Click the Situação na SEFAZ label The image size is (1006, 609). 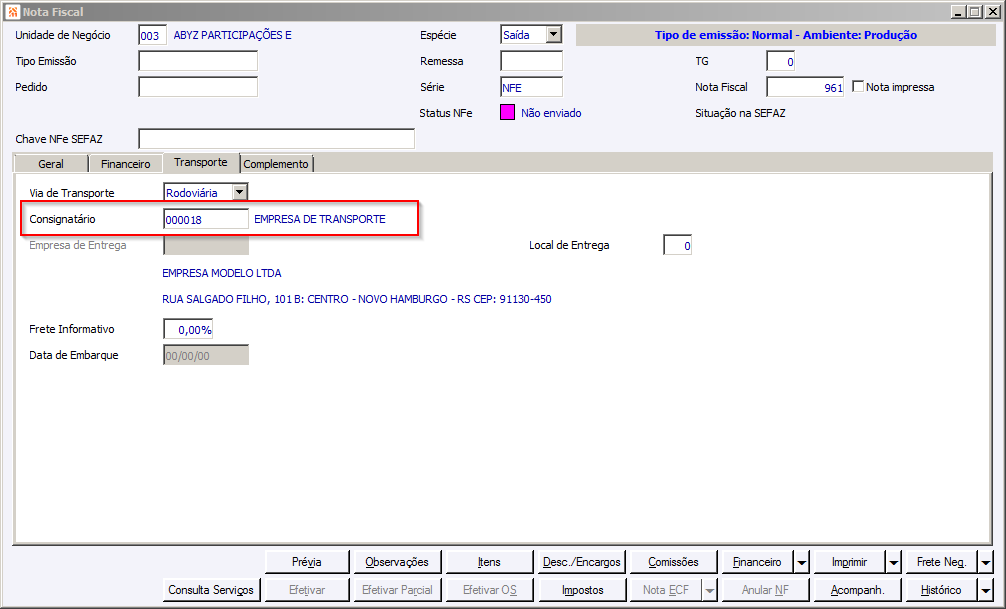point(740,113)
